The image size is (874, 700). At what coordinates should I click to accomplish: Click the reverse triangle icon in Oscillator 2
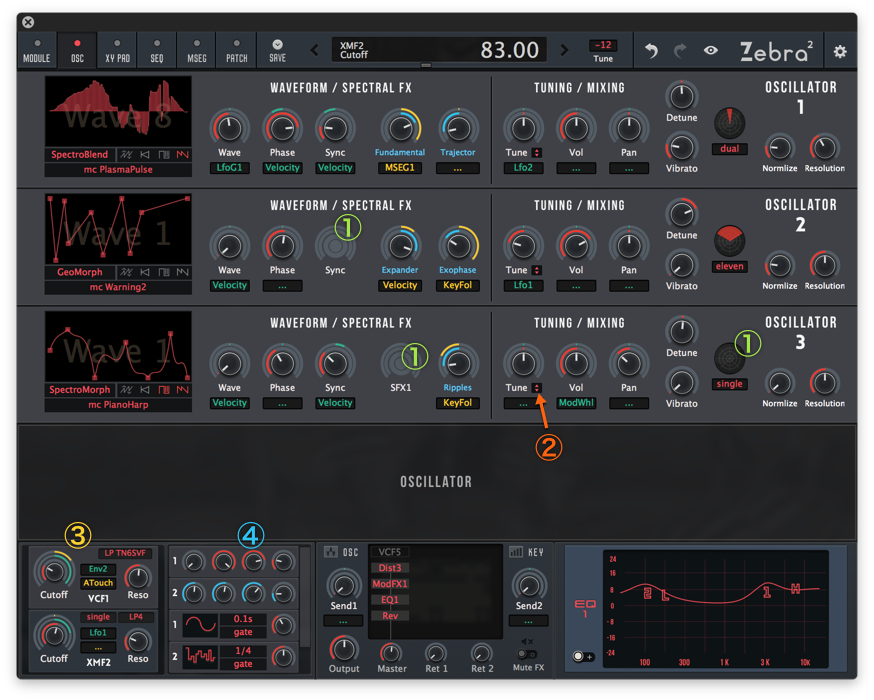pyautogui.click(x=145, y=272)
